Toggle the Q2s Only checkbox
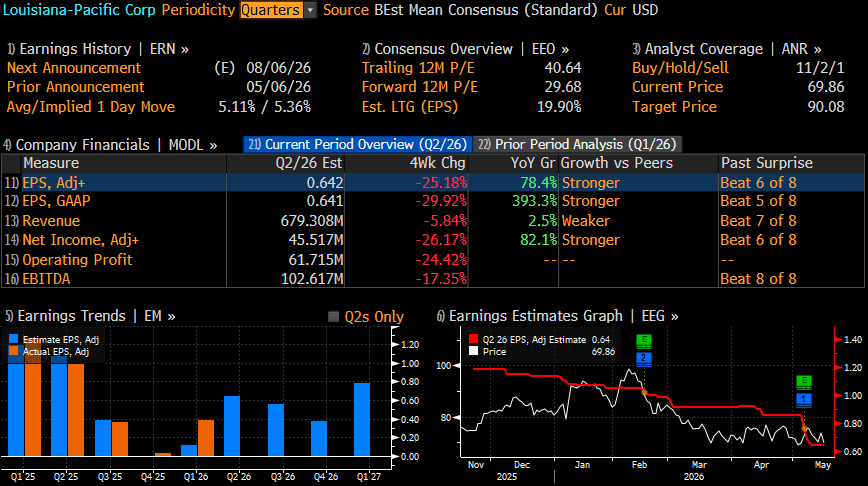 [x=333, y=317]
